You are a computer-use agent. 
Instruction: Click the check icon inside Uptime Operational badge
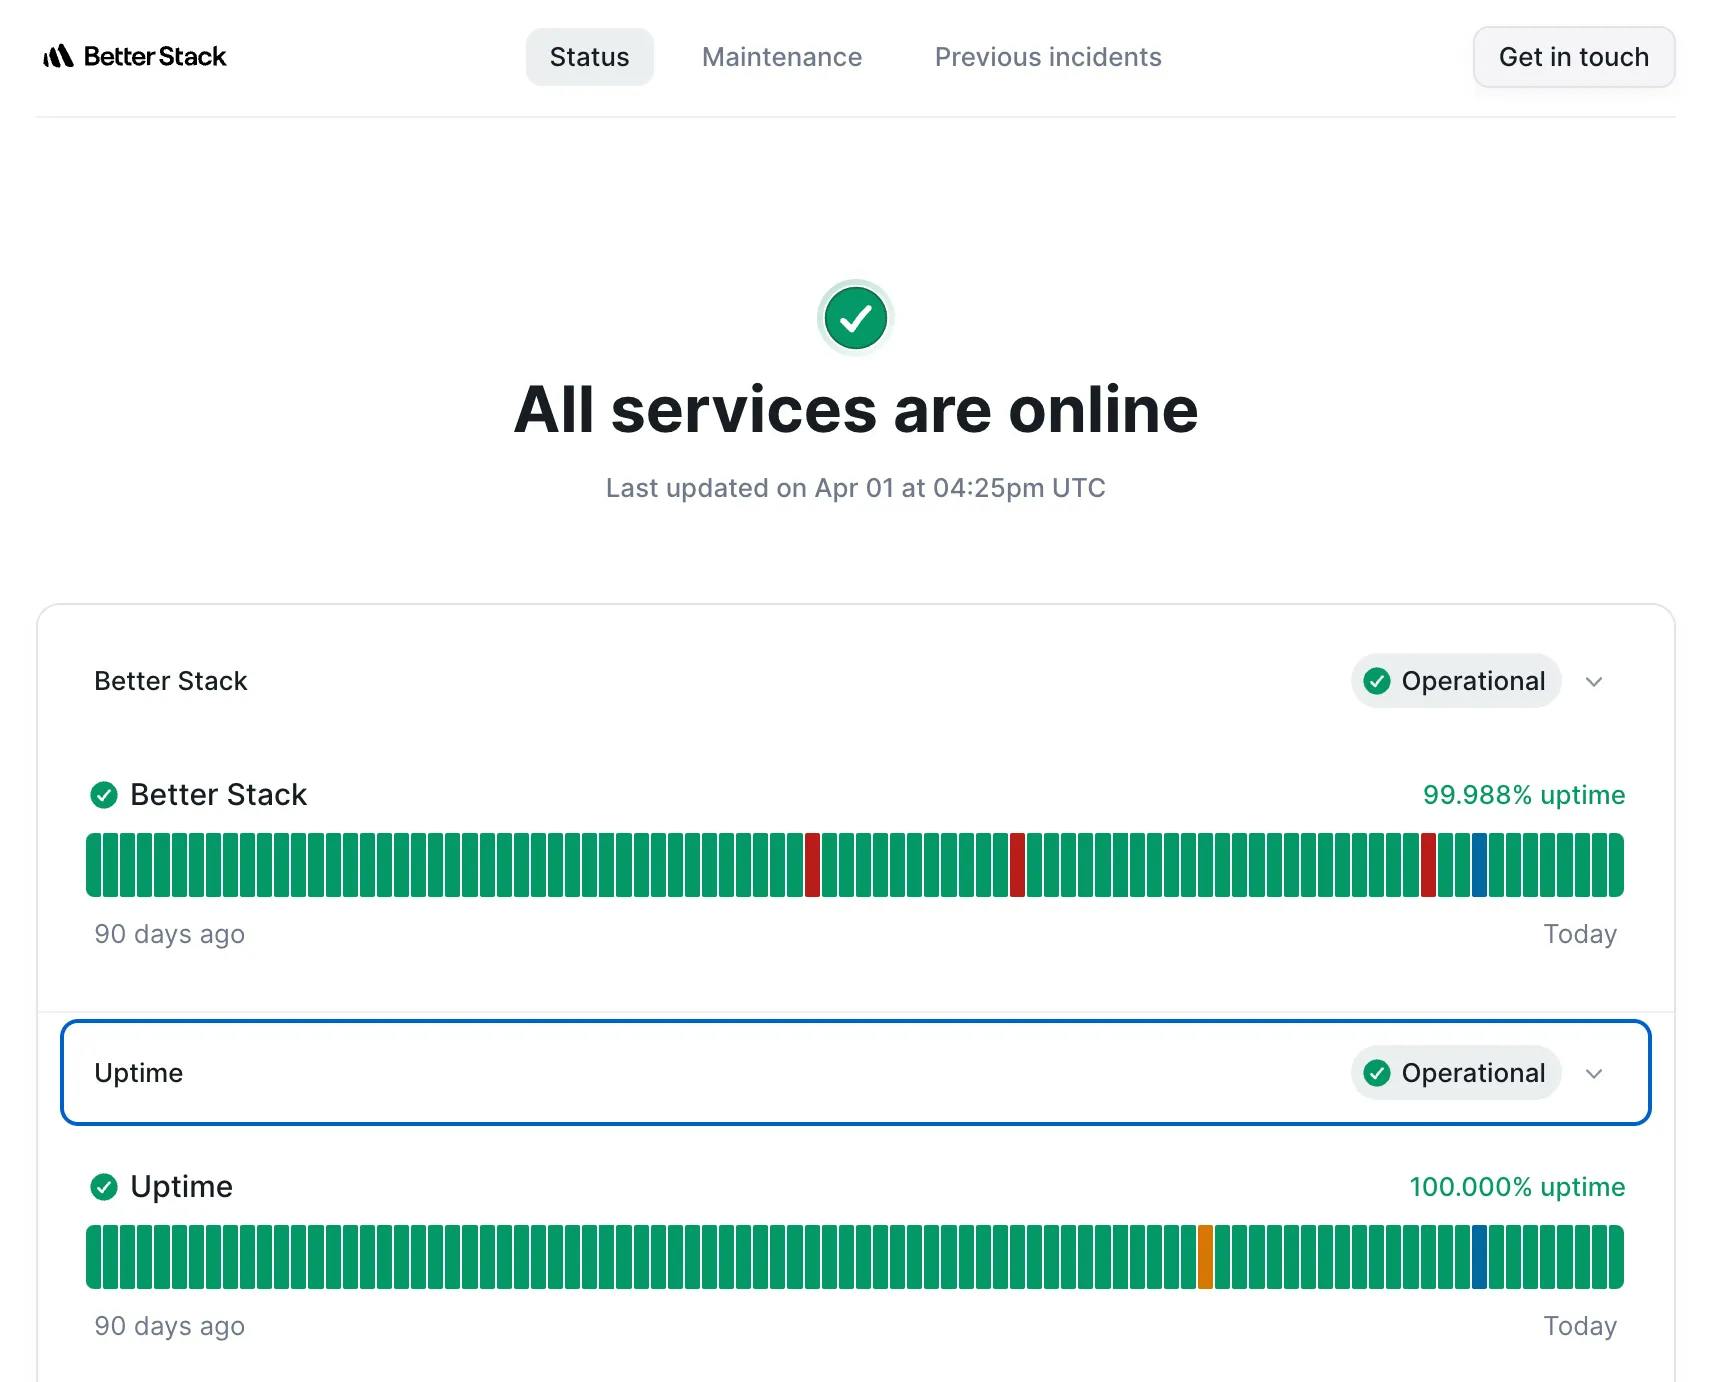tap(1377, 1073)
